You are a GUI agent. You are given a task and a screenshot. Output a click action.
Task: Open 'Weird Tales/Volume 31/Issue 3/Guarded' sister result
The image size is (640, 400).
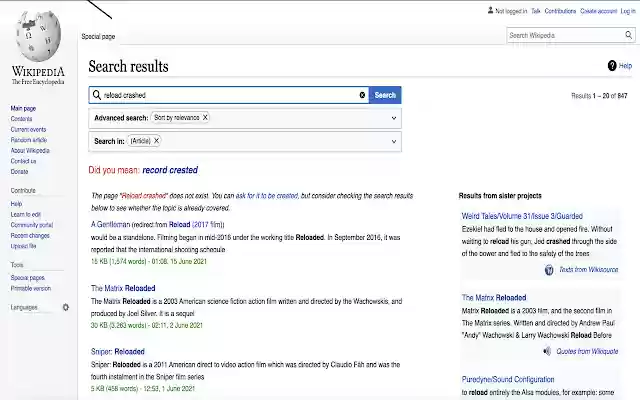[522, 216]
